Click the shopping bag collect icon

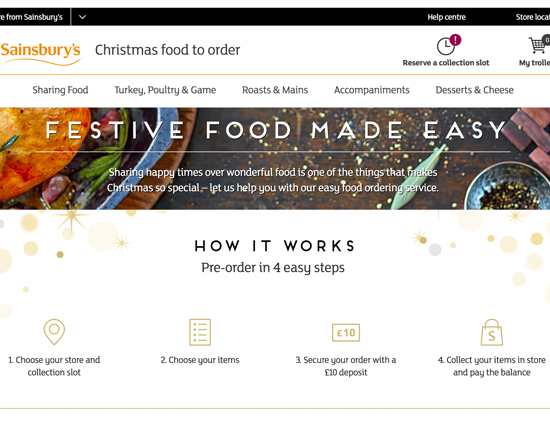pos(491,332)
